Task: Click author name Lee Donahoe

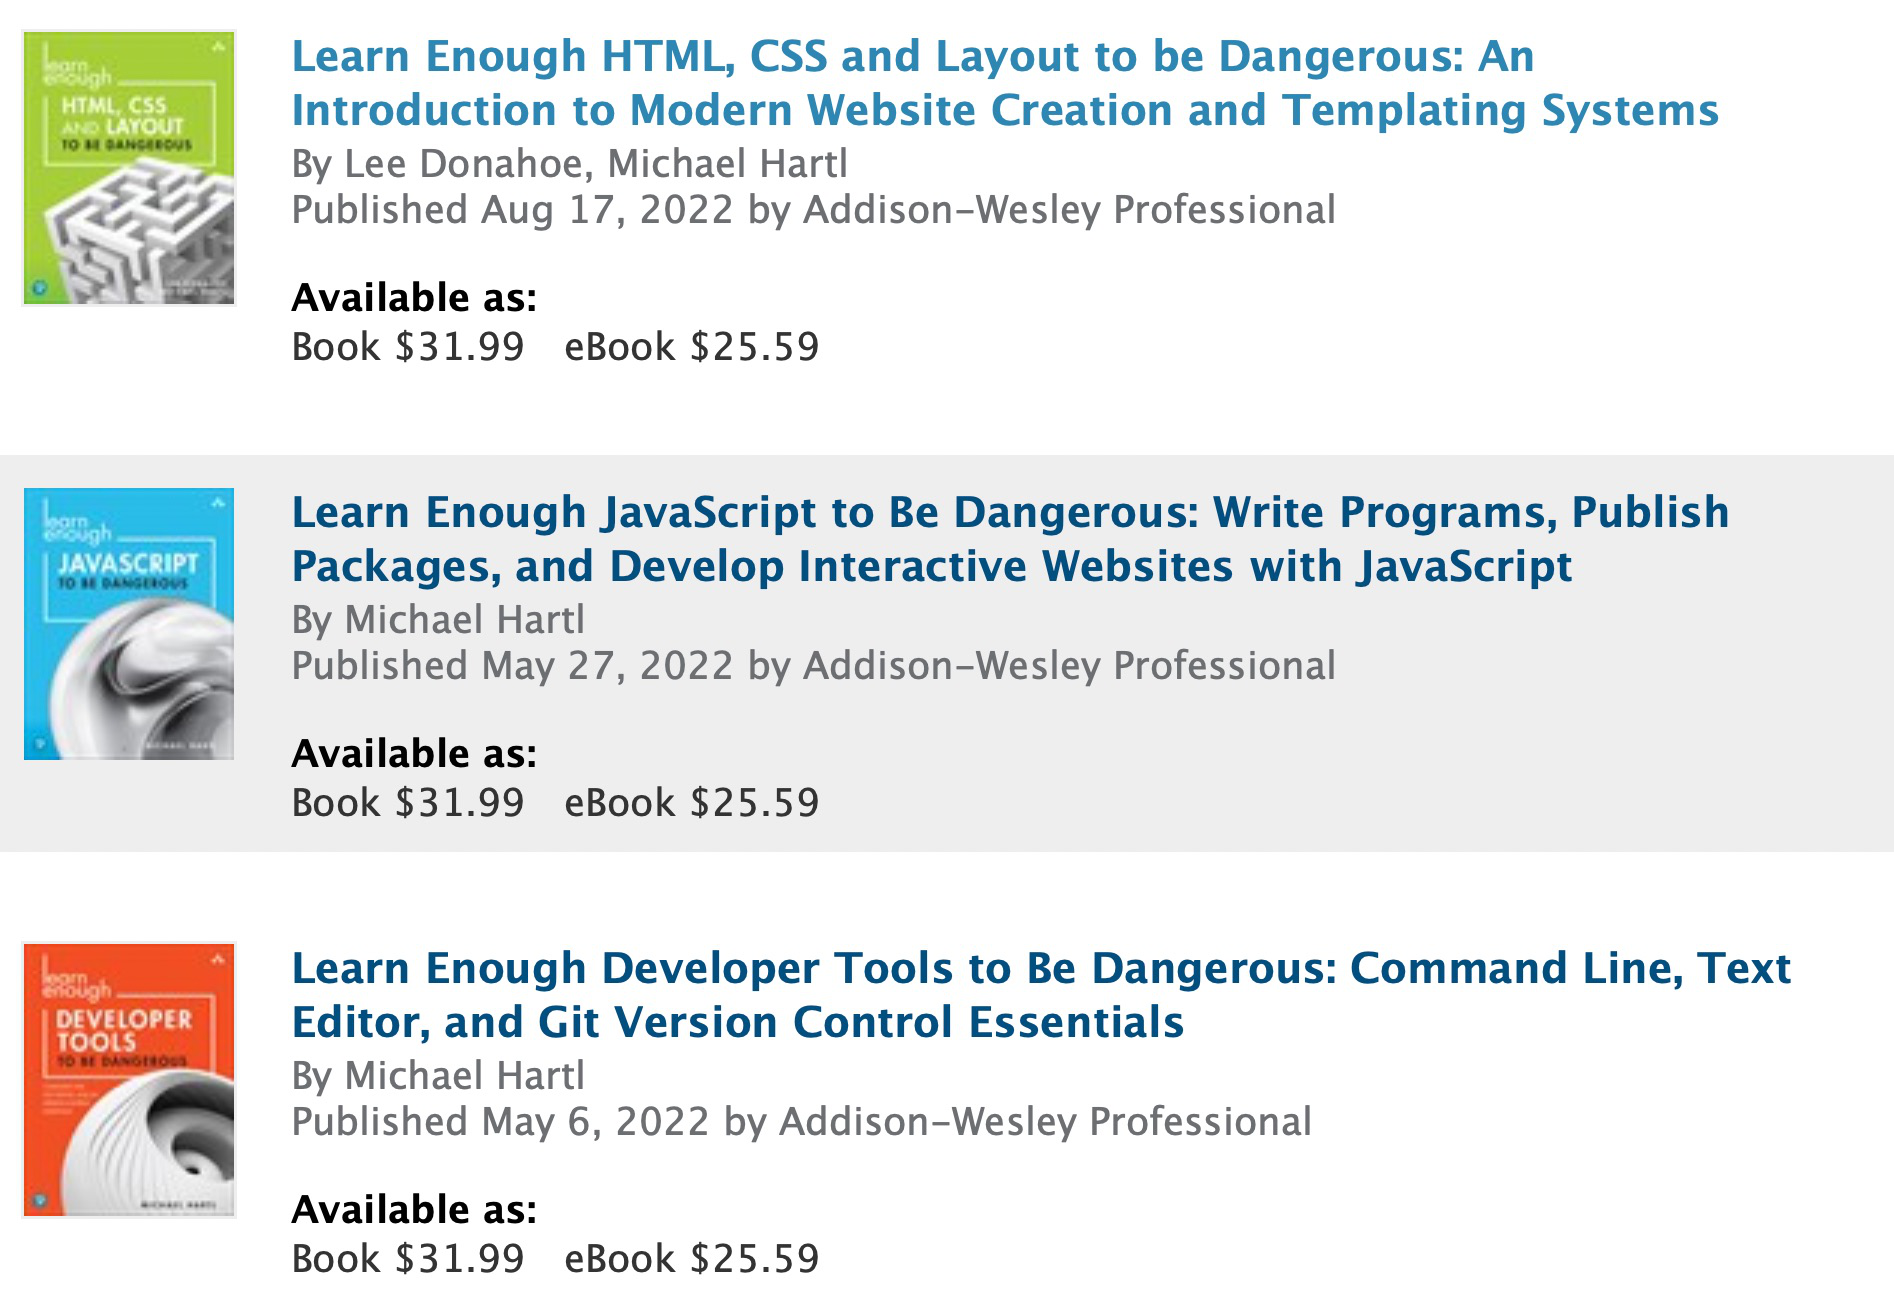Action: click(462, 164)
